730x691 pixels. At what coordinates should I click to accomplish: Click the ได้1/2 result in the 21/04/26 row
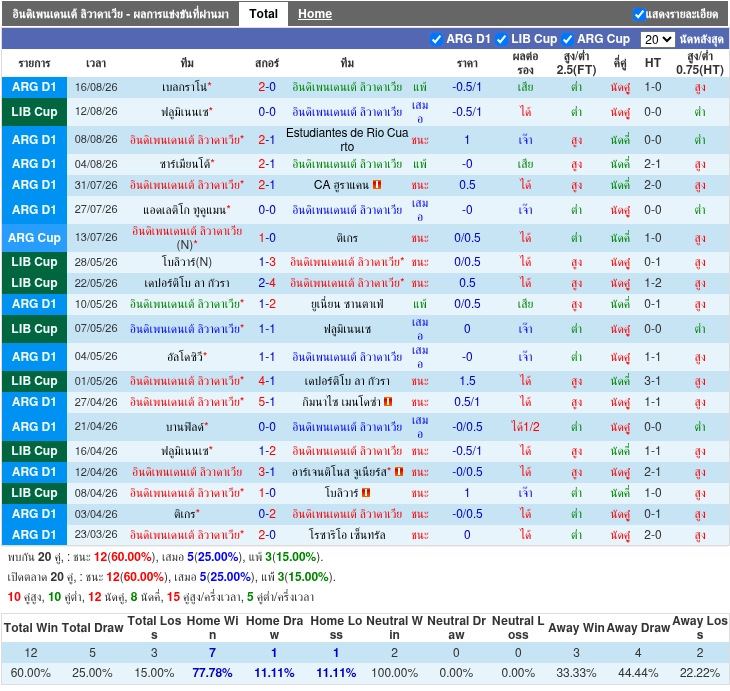pyautogui.click(x=525, y=427)
